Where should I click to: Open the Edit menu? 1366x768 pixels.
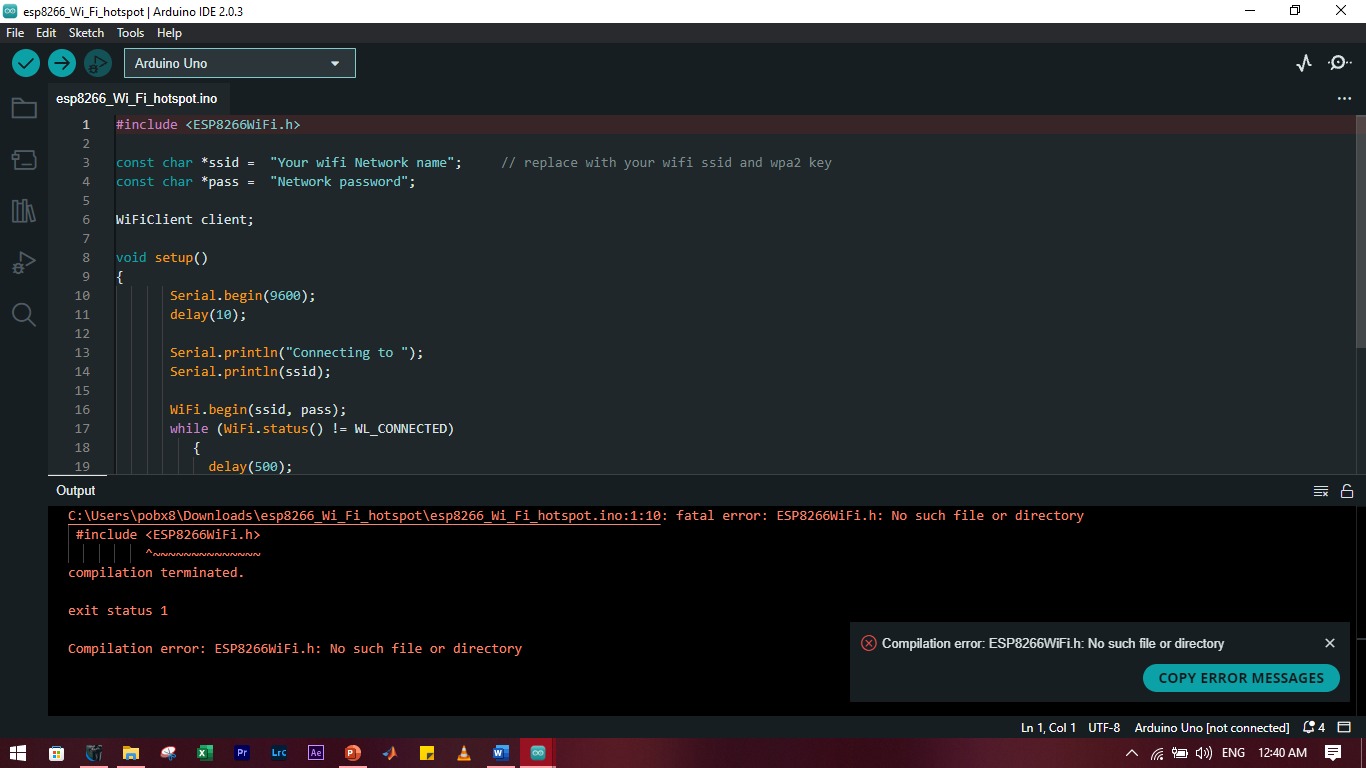point(46,33)
